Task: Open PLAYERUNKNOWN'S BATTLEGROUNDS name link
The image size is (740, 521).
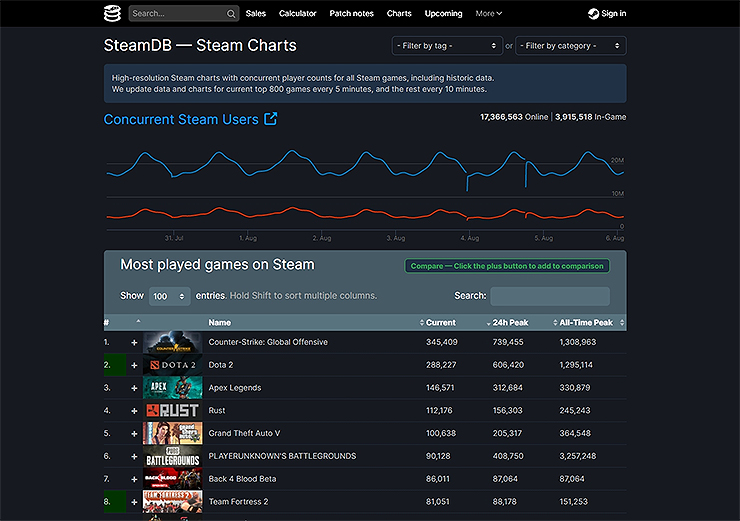Action: (x=282, y=456)
